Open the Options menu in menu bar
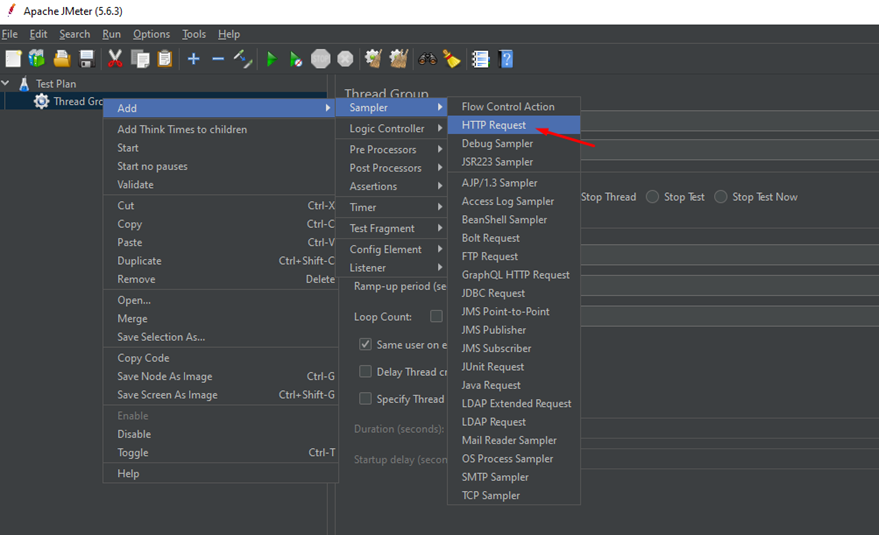The width and height of the screenshot is (879, 535). [151, 34]
